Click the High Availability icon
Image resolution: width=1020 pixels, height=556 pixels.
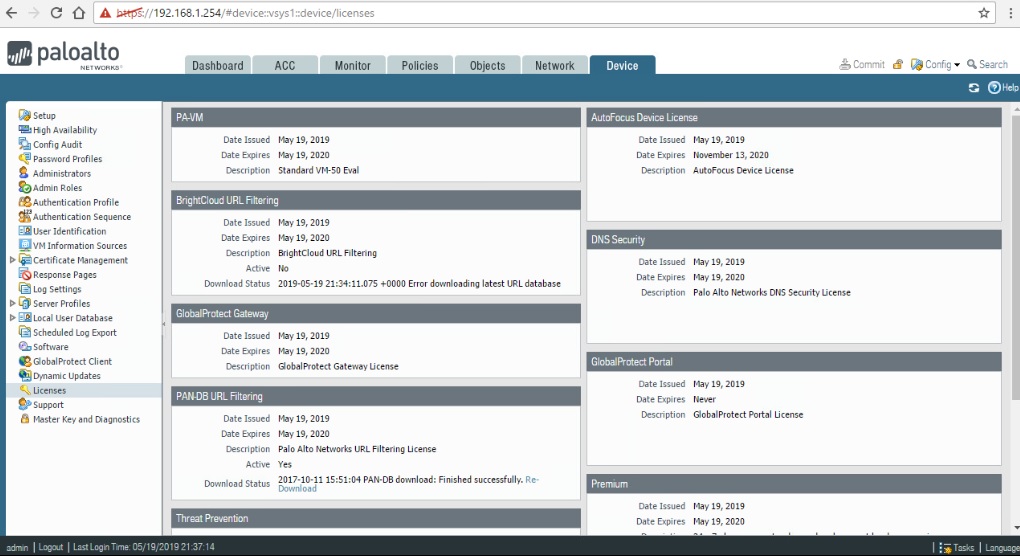coord(25,129)
